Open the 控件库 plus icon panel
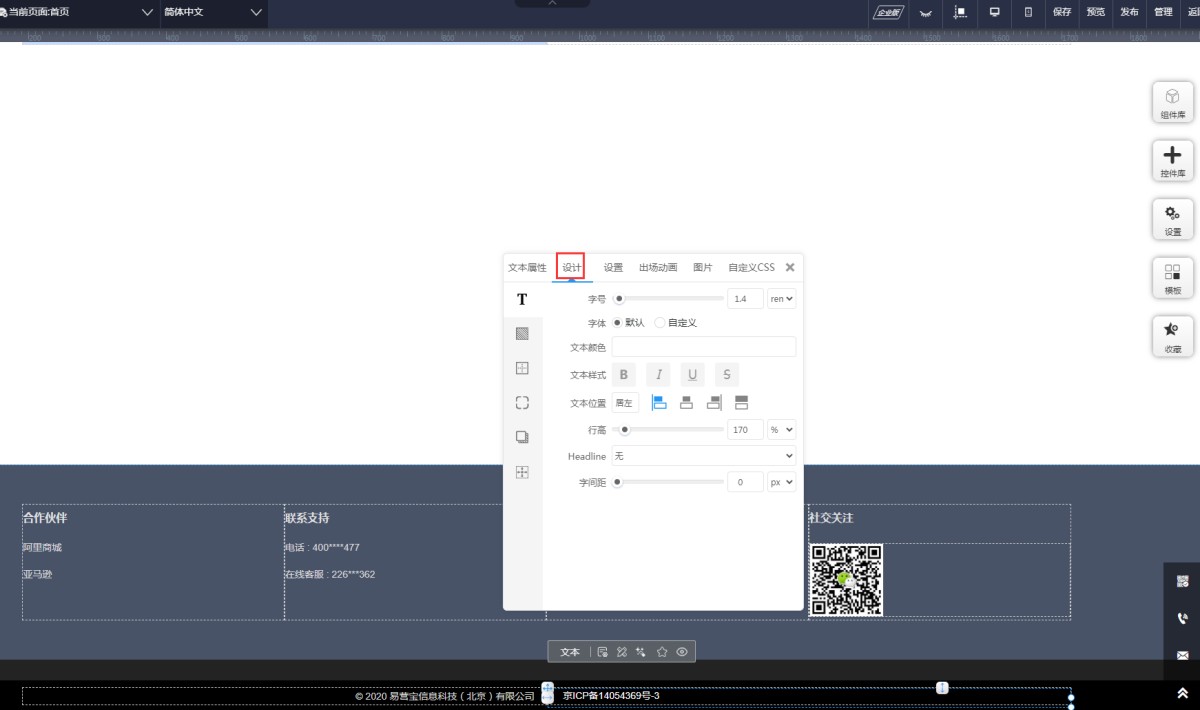 [1172, 161]
